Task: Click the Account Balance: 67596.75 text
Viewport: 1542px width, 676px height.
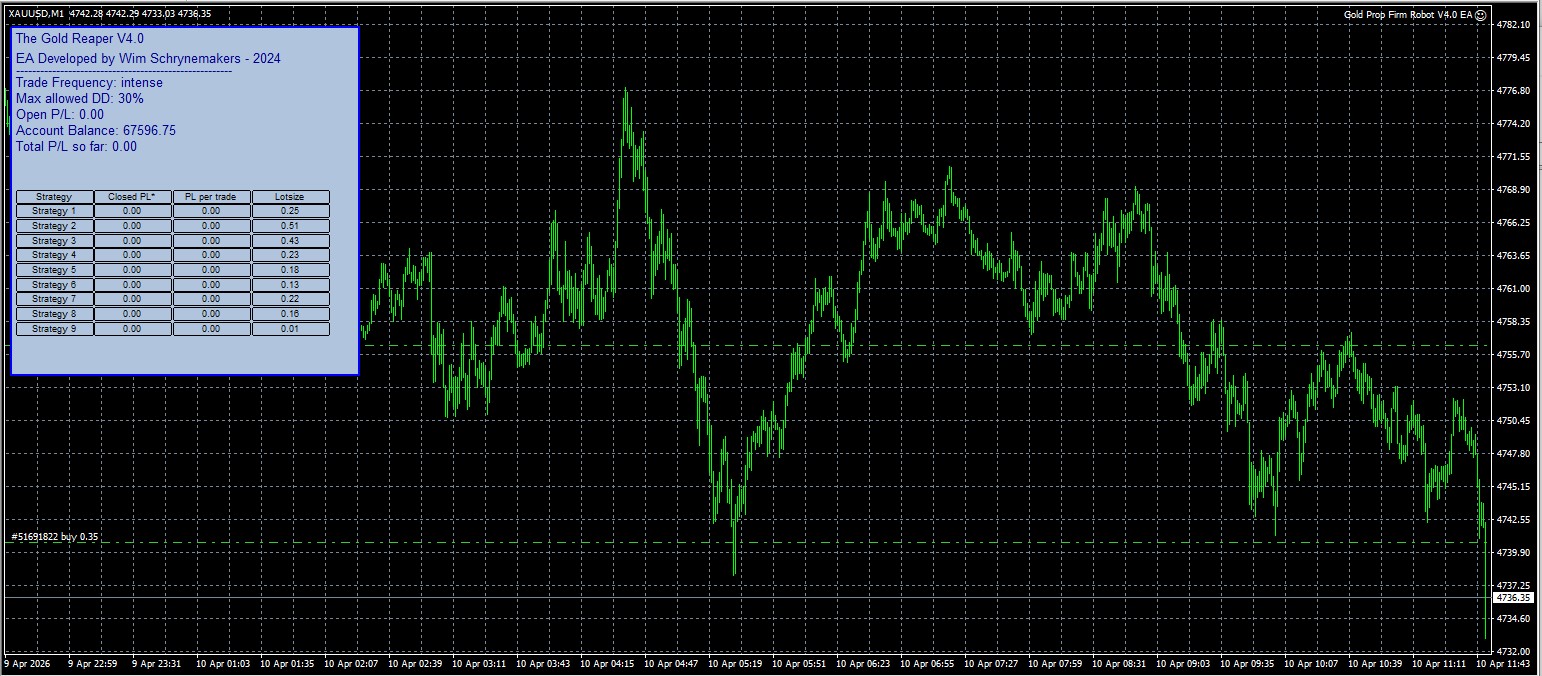Action: [96, 130]
